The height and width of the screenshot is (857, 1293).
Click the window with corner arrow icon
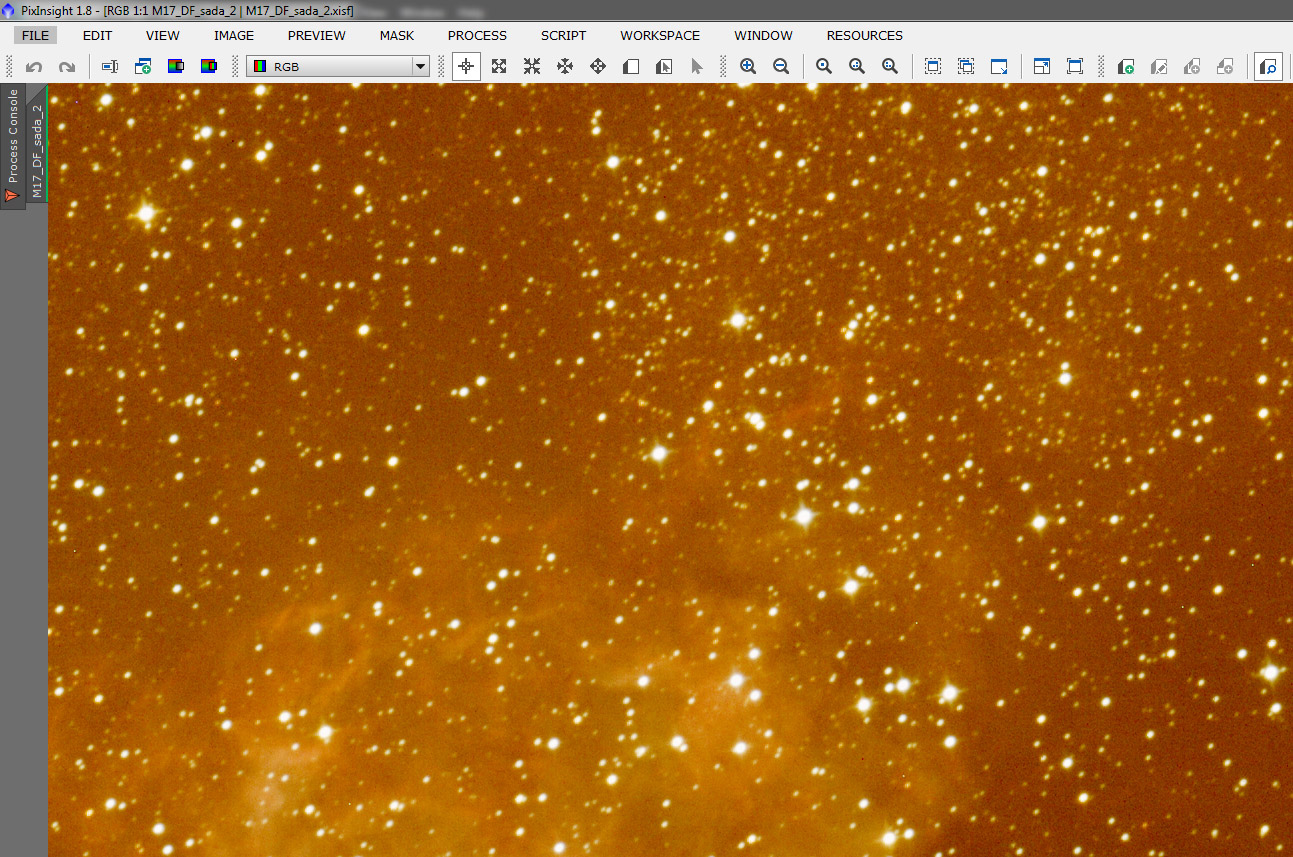(x=999, y=67)
